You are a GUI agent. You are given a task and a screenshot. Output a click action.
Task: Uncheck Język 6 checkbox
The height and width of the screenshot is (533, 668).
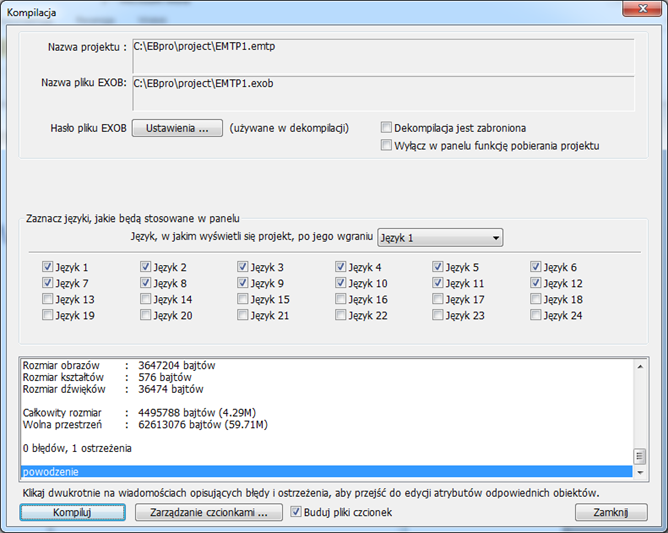[536, 267]
